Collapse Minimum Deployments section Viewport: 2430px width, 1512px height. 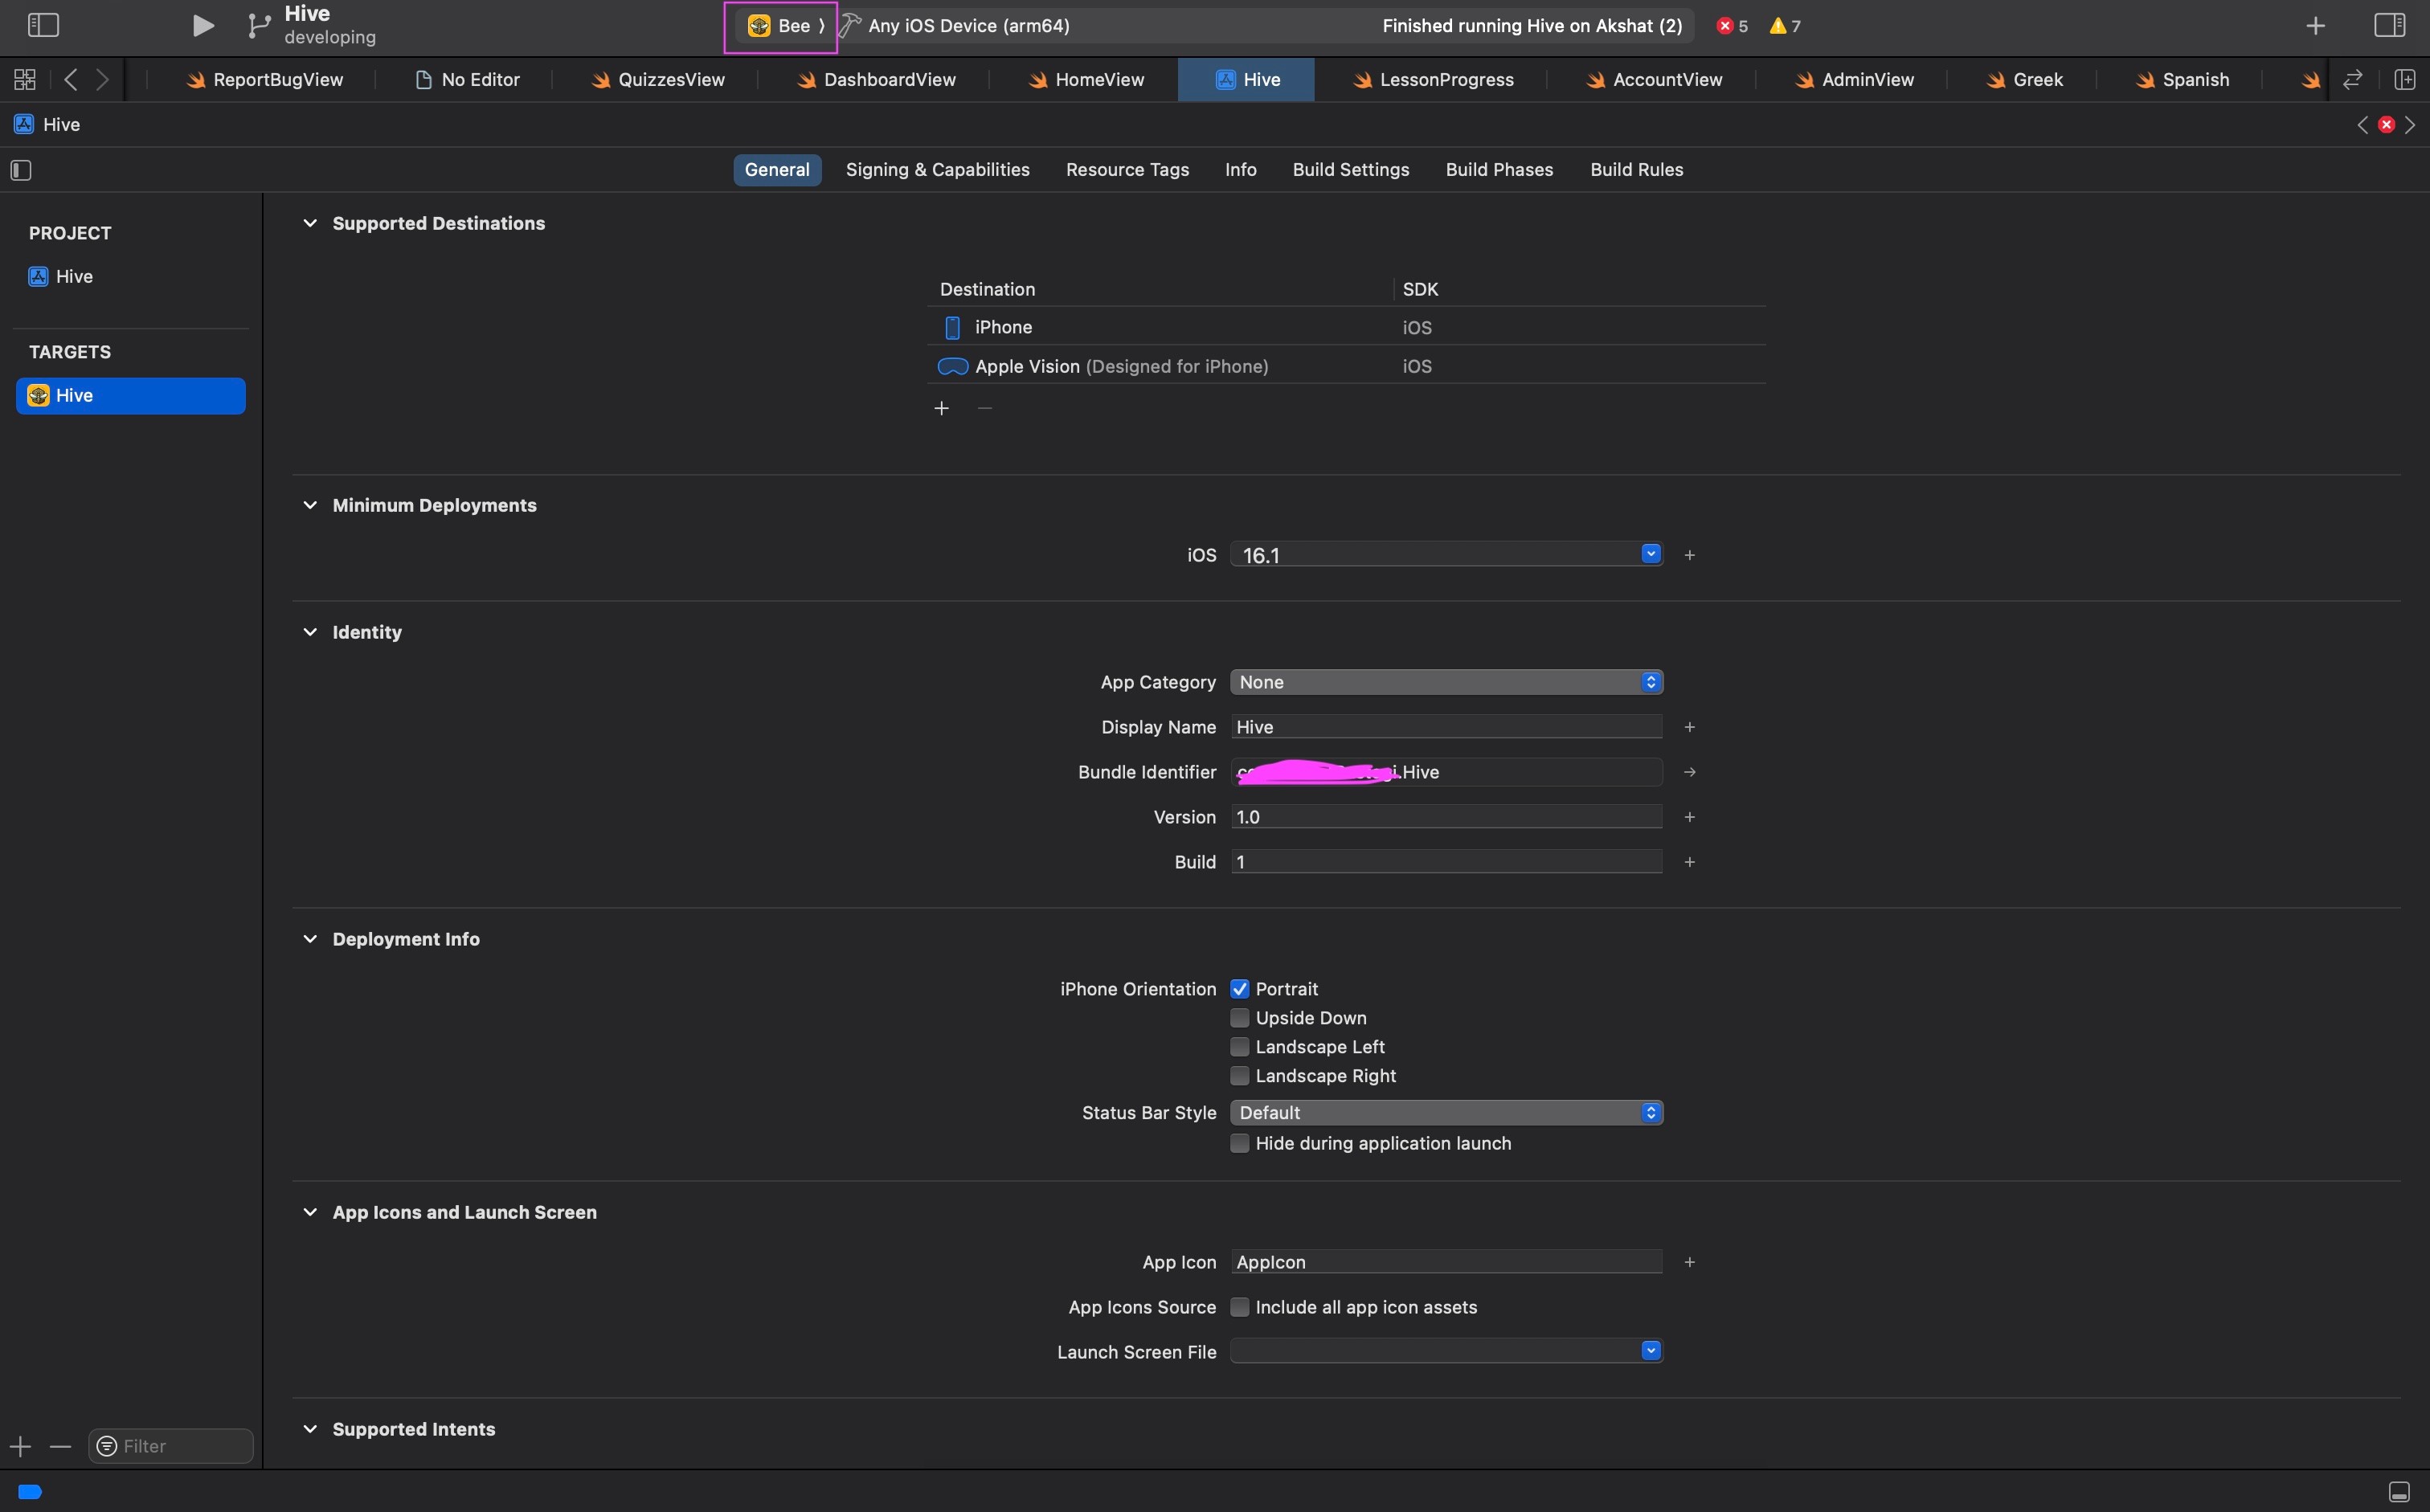click(310, 505)
